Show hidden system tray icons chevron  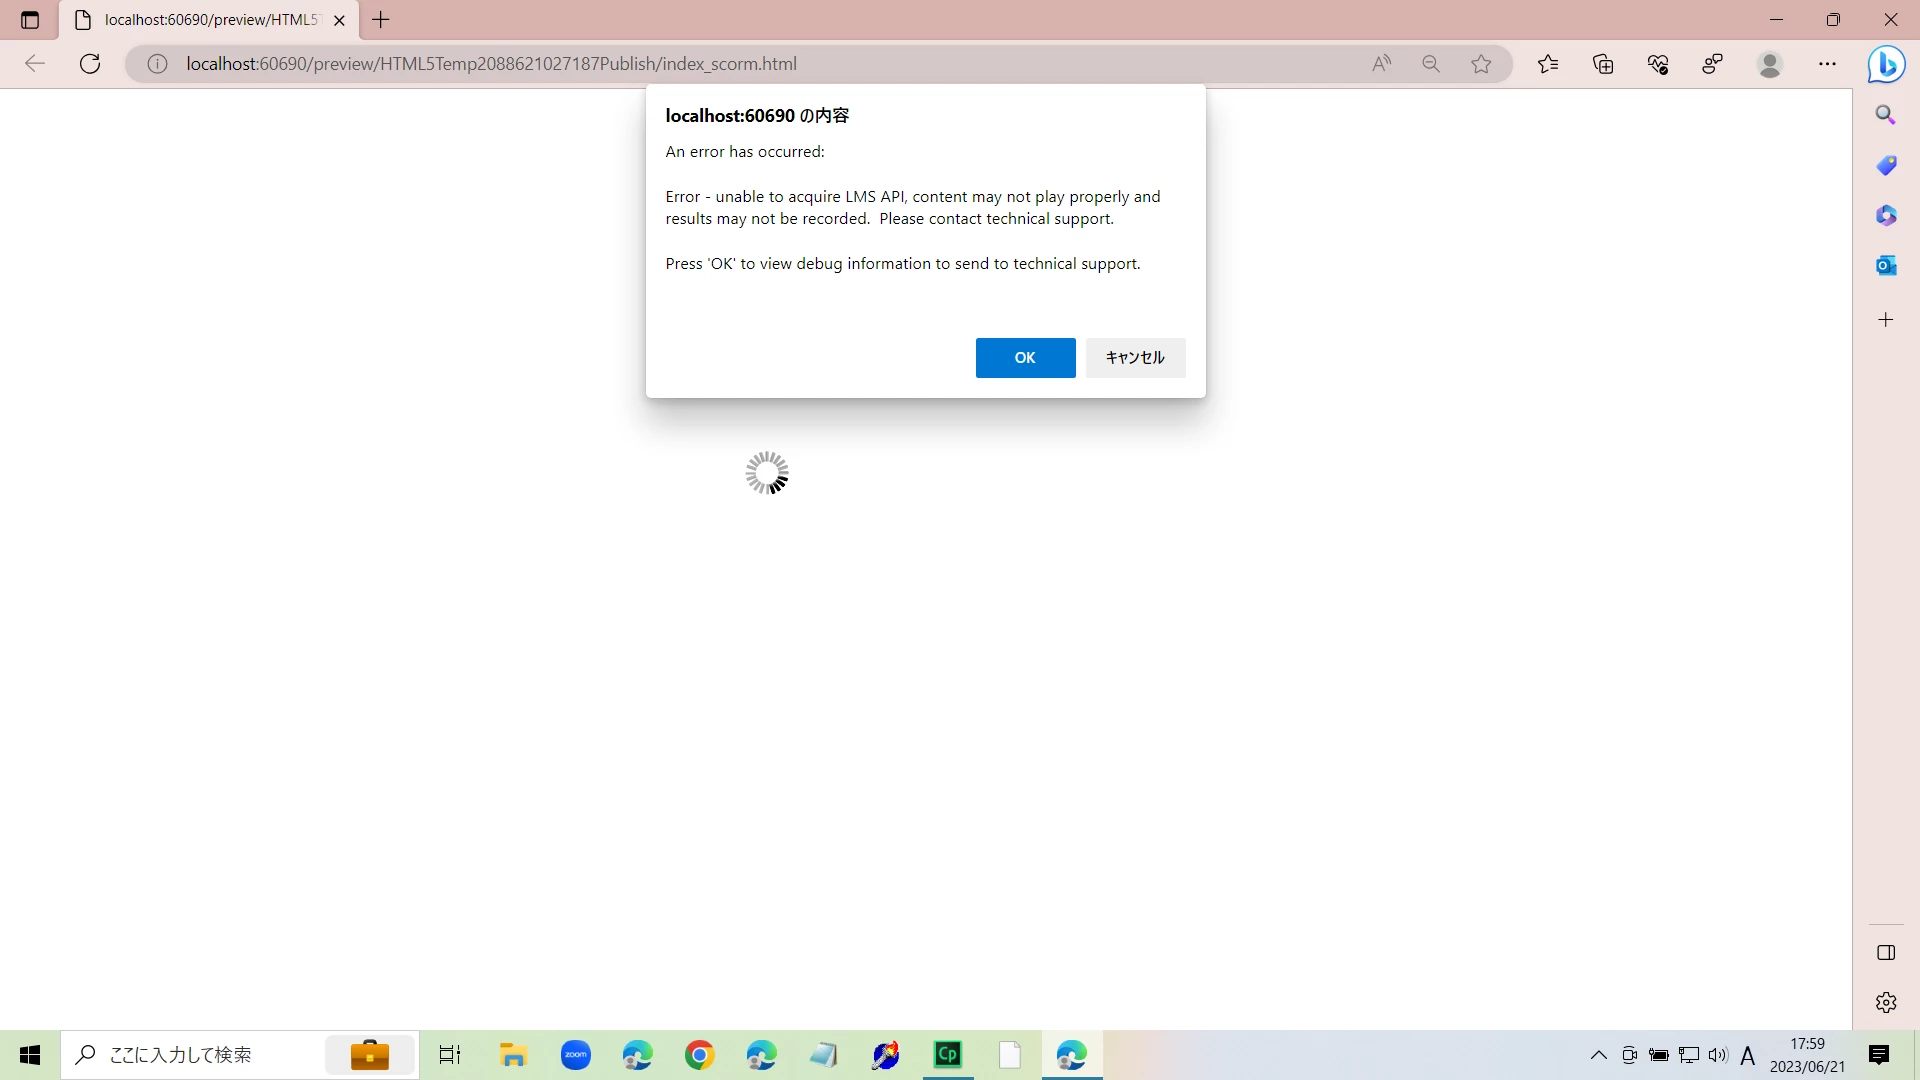coord(1598,1055)
